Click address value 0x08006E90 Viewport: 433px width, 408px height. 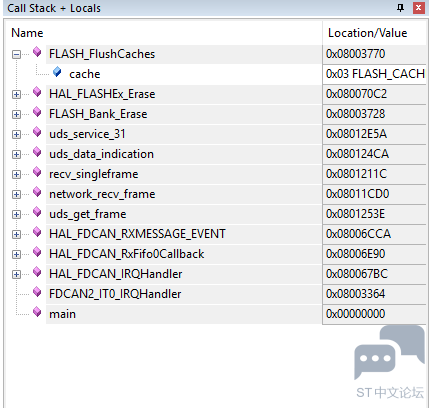[x=355, y=254]
